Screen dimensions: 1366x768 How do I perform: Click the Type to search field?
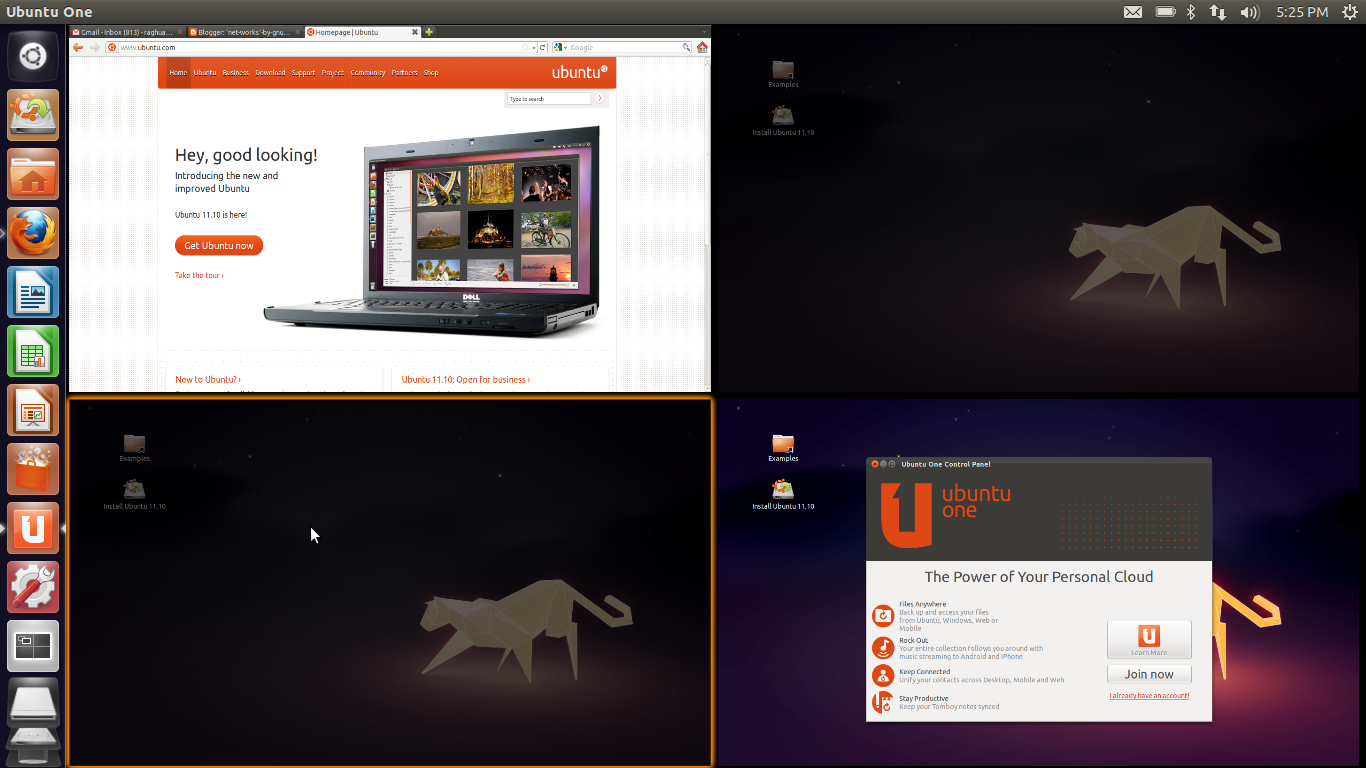point(547,97)
